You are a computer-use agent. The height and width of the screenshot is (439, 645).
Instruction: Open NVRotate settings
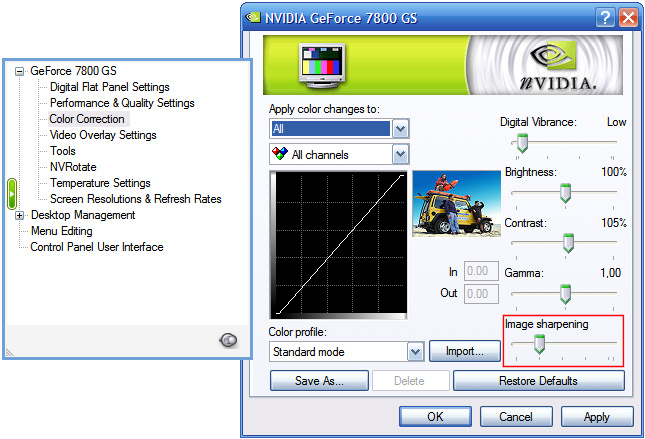click(73, 167)
